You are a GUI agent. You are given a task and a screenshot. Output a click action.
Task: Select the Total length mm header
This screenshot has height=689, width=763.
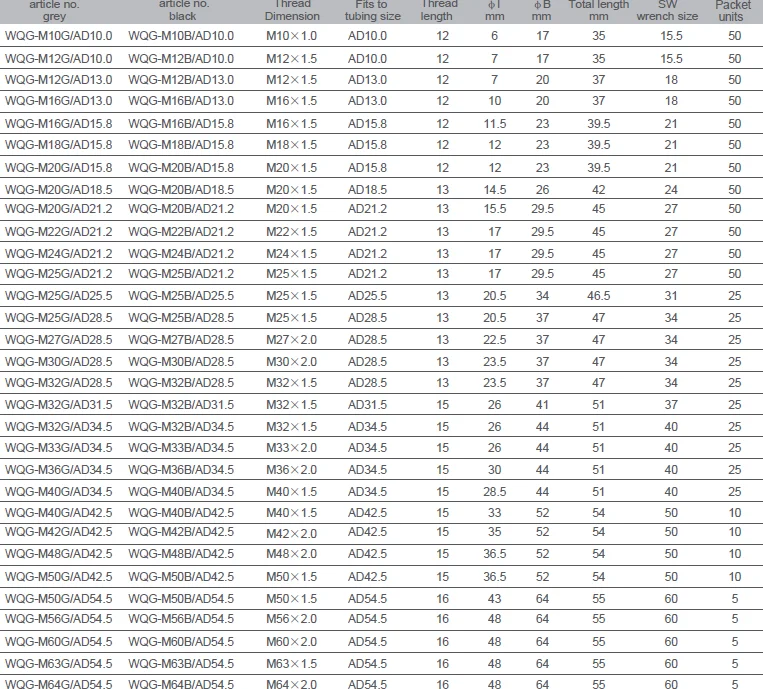pyautogui.click(x=599, y=10)
